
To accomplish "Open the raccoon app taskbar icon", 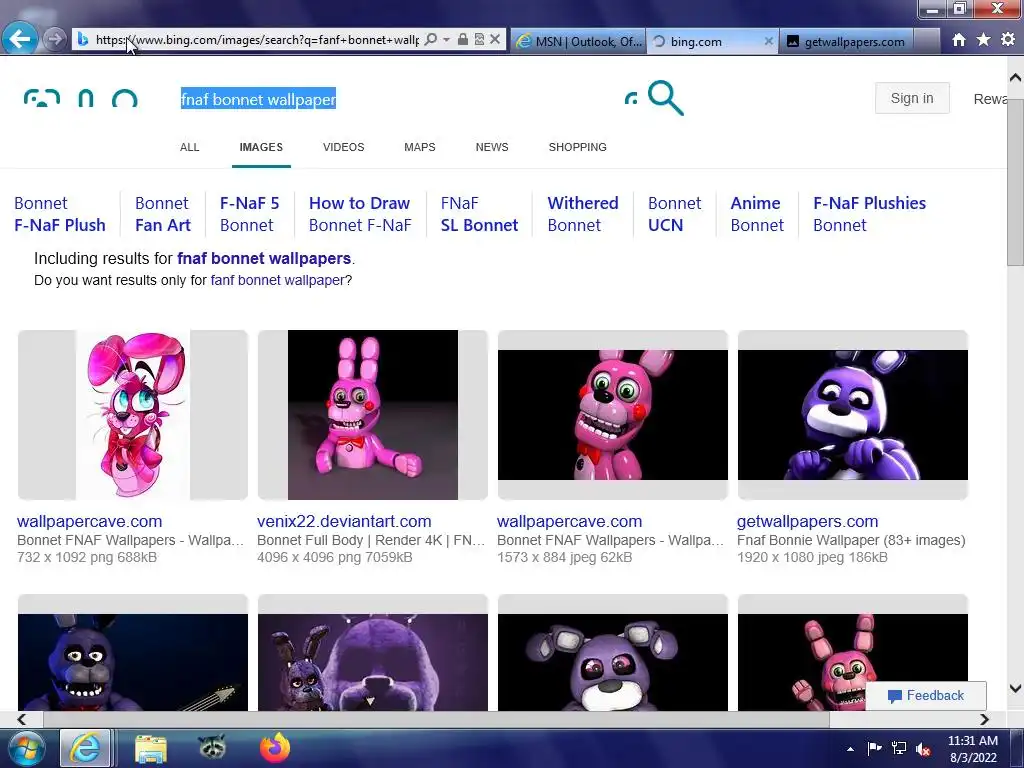I will tap(212, 747).
